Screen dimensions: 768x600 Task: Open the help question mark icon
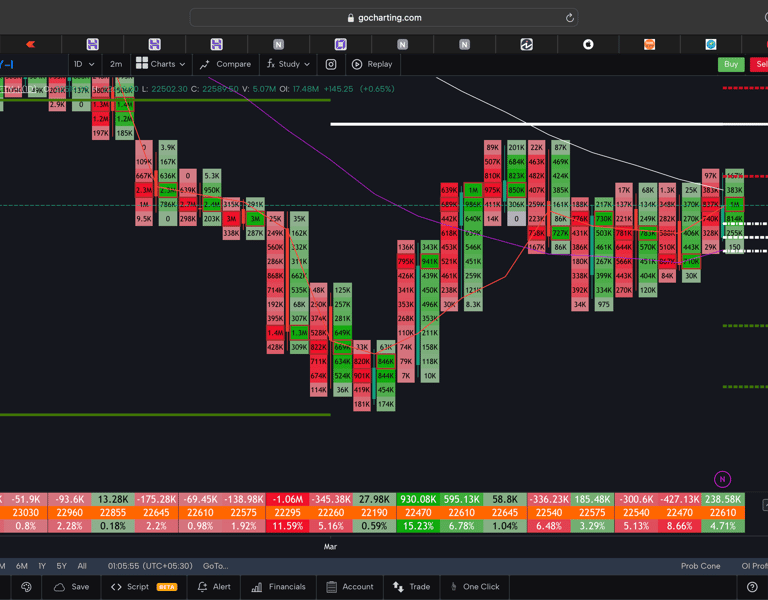point(752,587)
